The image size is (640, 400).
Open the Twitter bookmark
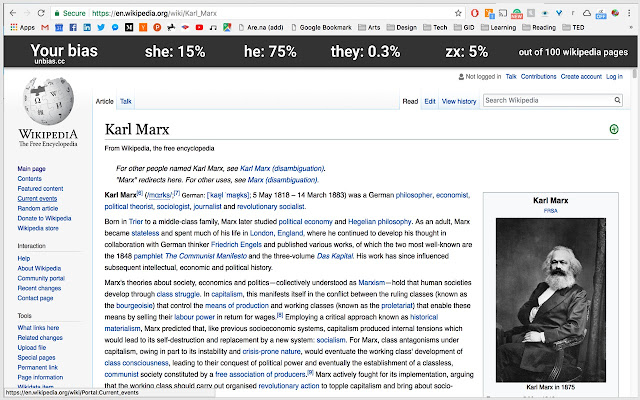point(101,27)
